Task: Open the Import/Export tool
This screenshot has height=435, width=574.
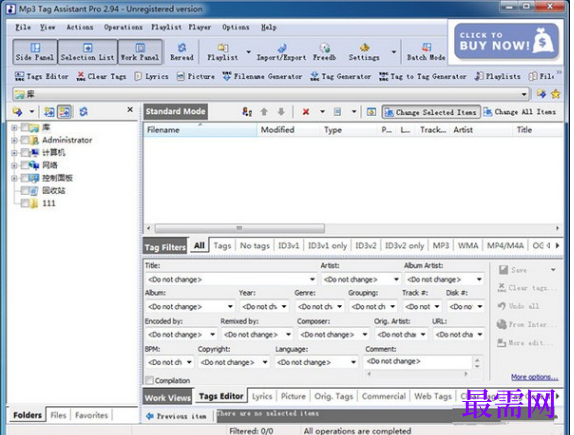Action: tap(281, 52)
